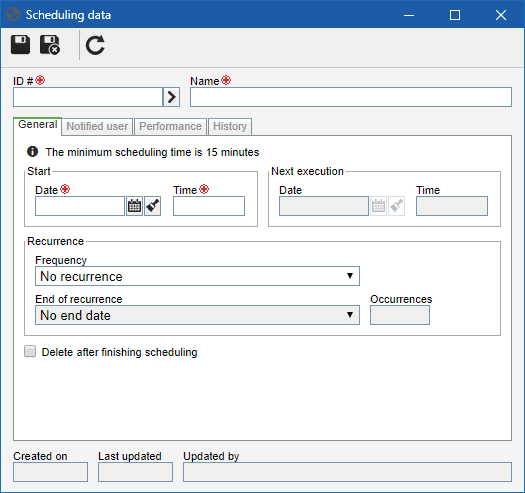This screenshot has height=493, width=525.
Task: Focus the Start Time input field
Action: tap(209, 206)
